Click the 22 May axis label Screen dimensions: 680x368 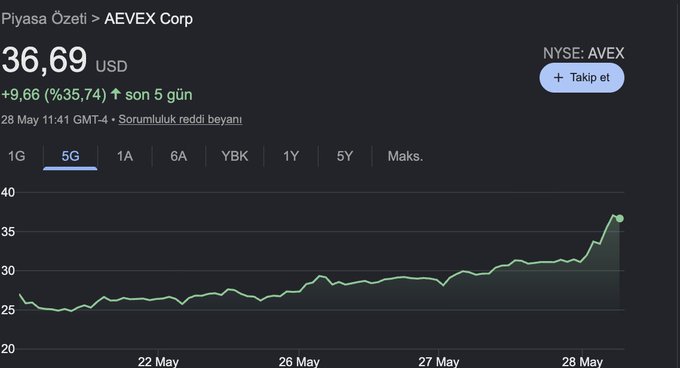pyautogui.click(x=158, y=361)
